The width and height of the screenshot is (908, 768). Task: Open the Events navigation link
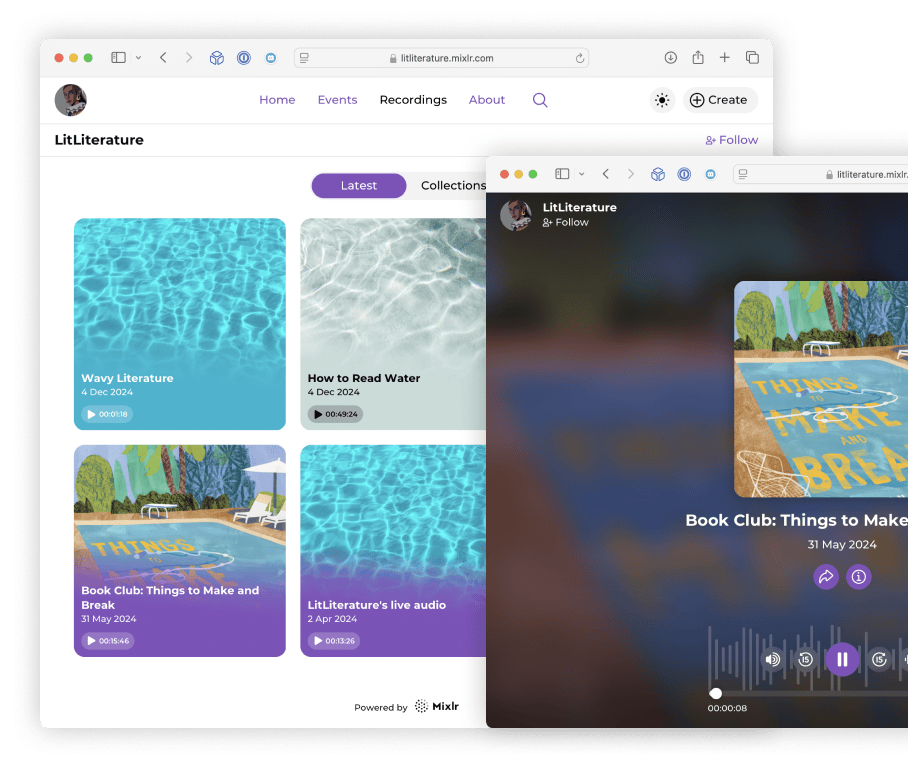337,100
